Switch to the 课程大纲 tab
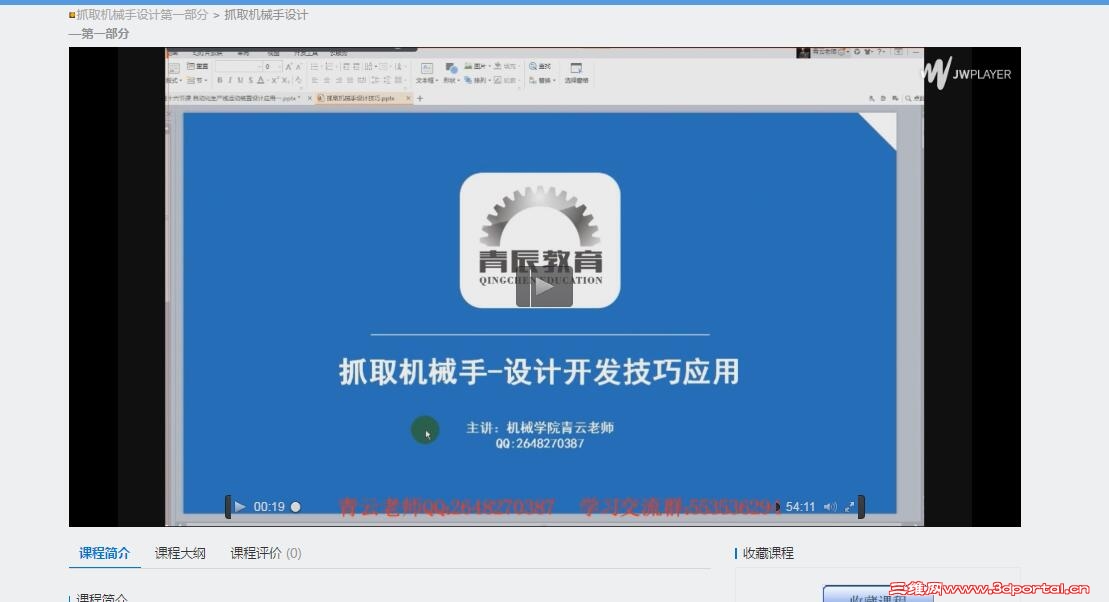This screenshot has height=602, width=1109. coord(180,553)
